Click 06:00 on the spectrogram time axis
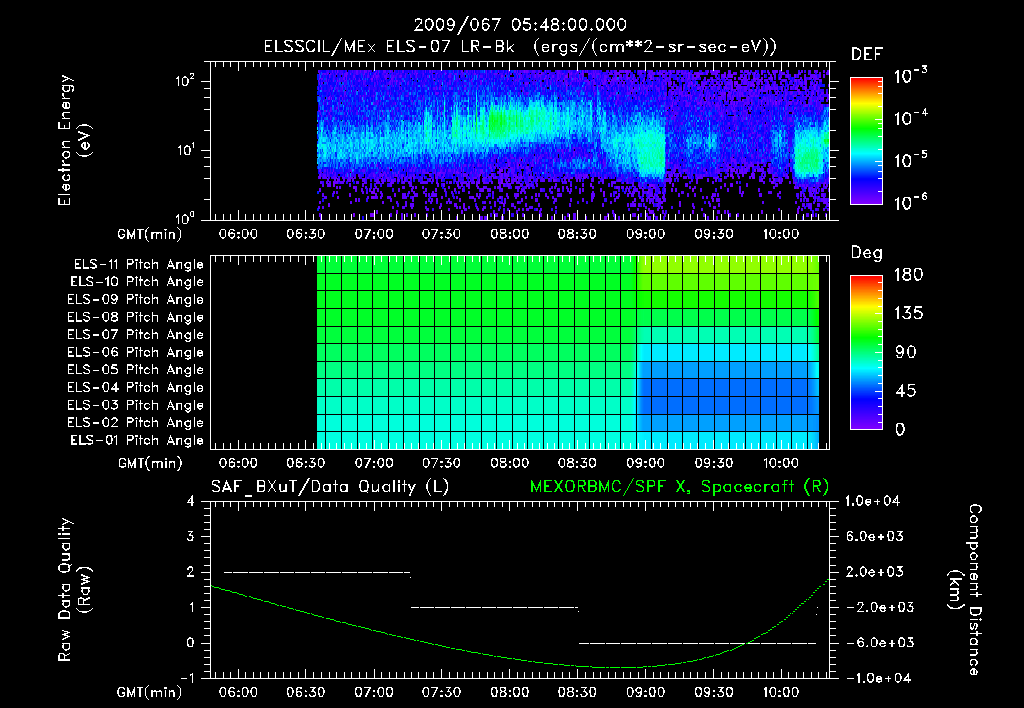 coord(238,234)
